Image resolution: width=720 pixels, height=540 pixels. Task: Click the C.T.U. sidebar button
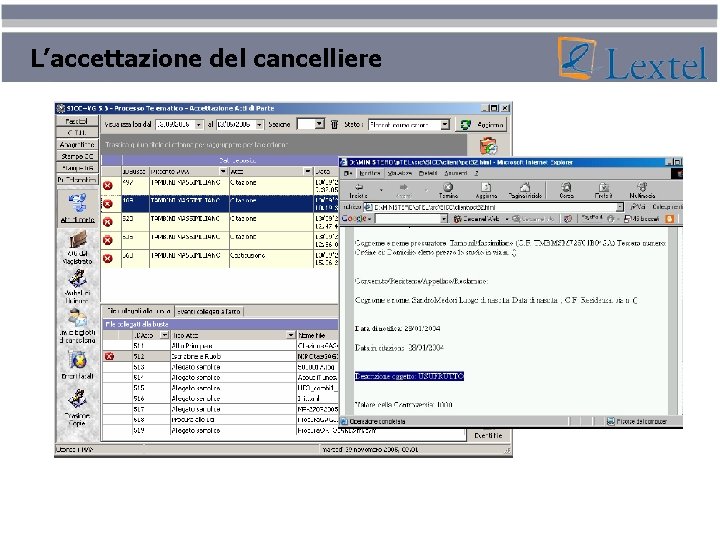[77, 133]
